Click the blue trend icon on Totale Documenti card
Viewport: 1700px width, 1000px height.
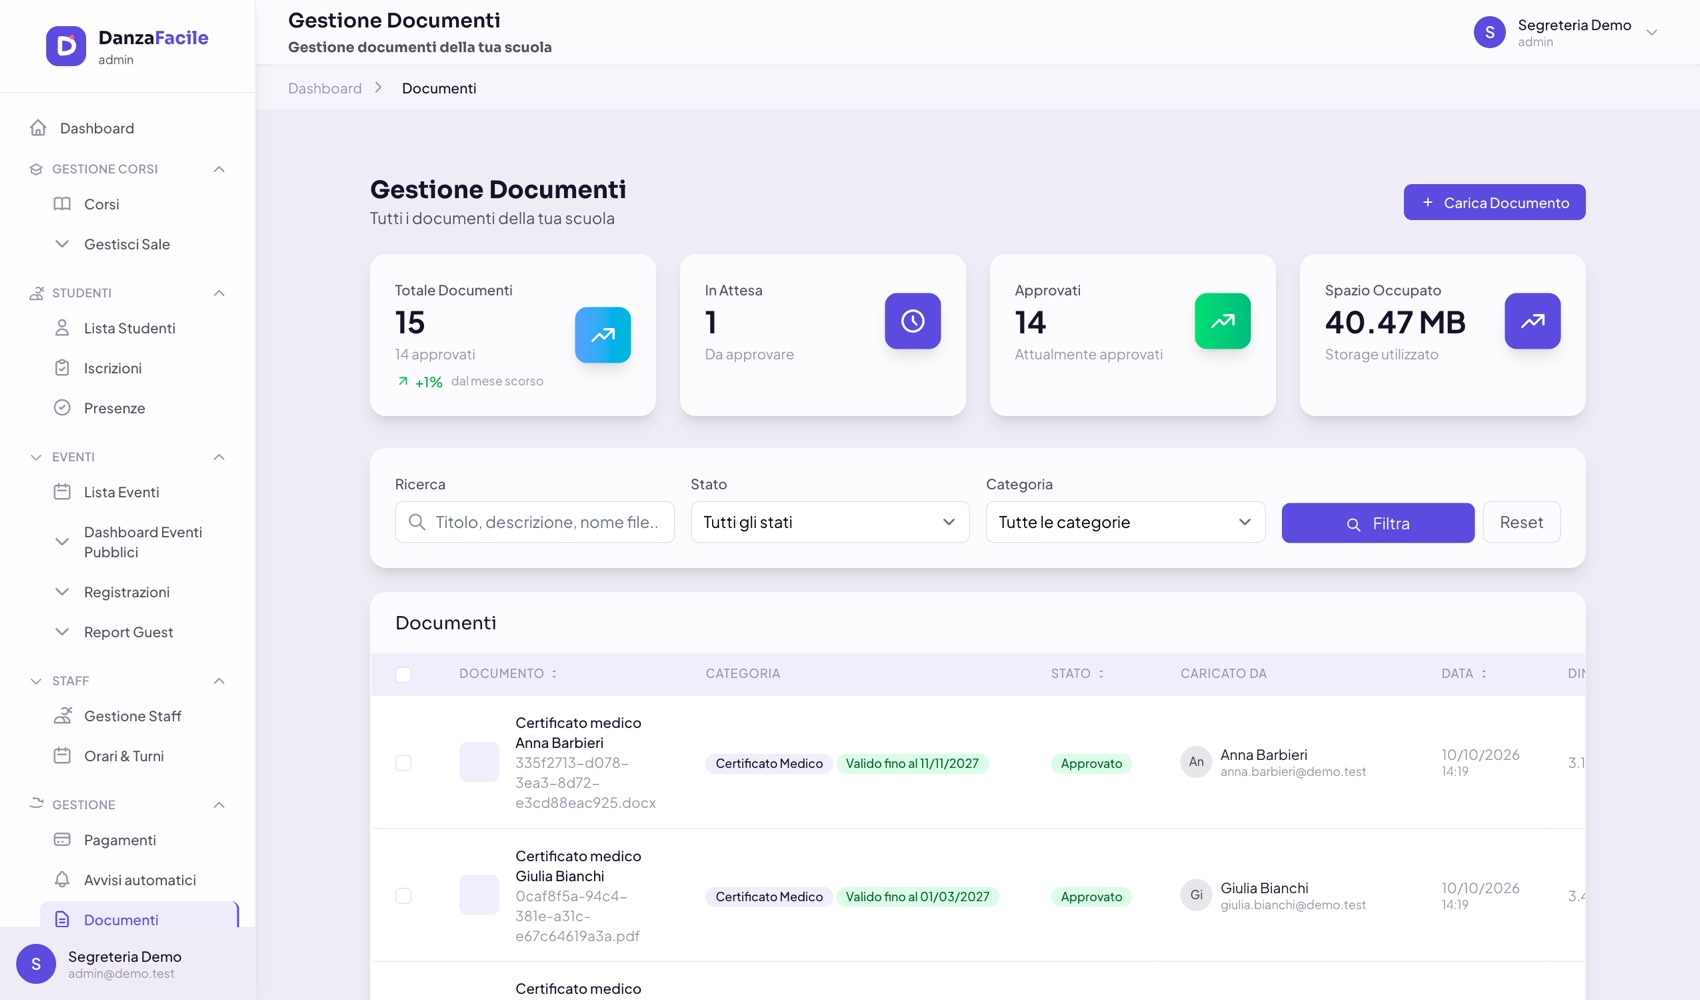603,335
